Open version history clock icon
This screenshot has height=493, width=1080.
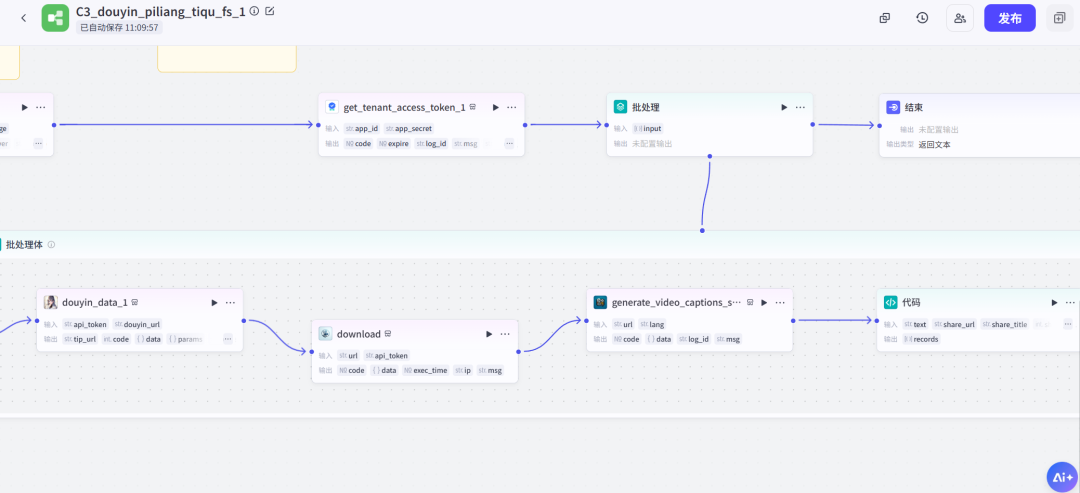pyautogui.click(x=922, y=18)
